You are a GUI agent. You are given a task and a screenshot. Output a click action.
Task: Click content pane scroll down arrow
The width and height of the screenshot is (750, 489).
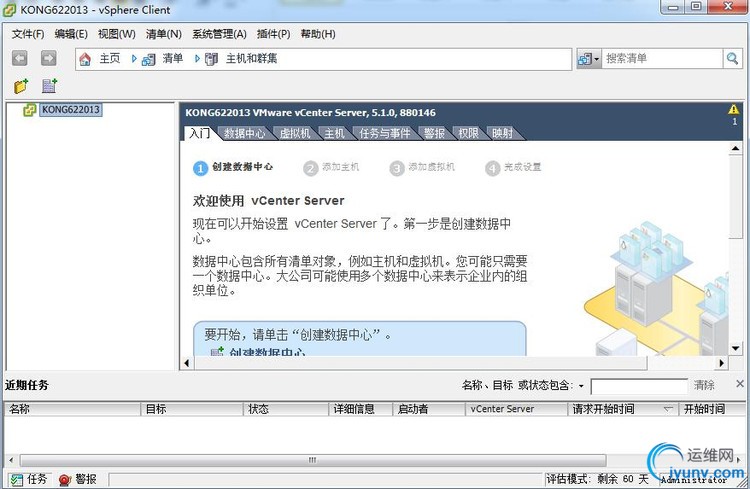pyautogui.click(x=735, y=348)
